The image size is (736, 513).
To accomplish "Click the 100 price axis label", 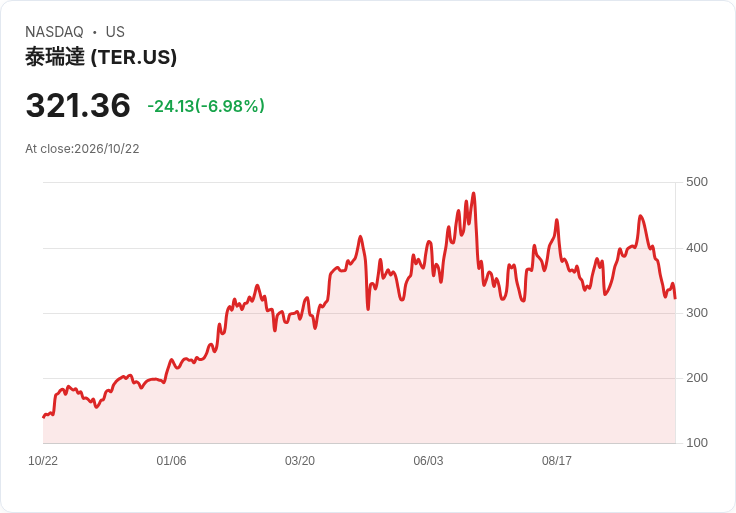I will coord(697,443).
